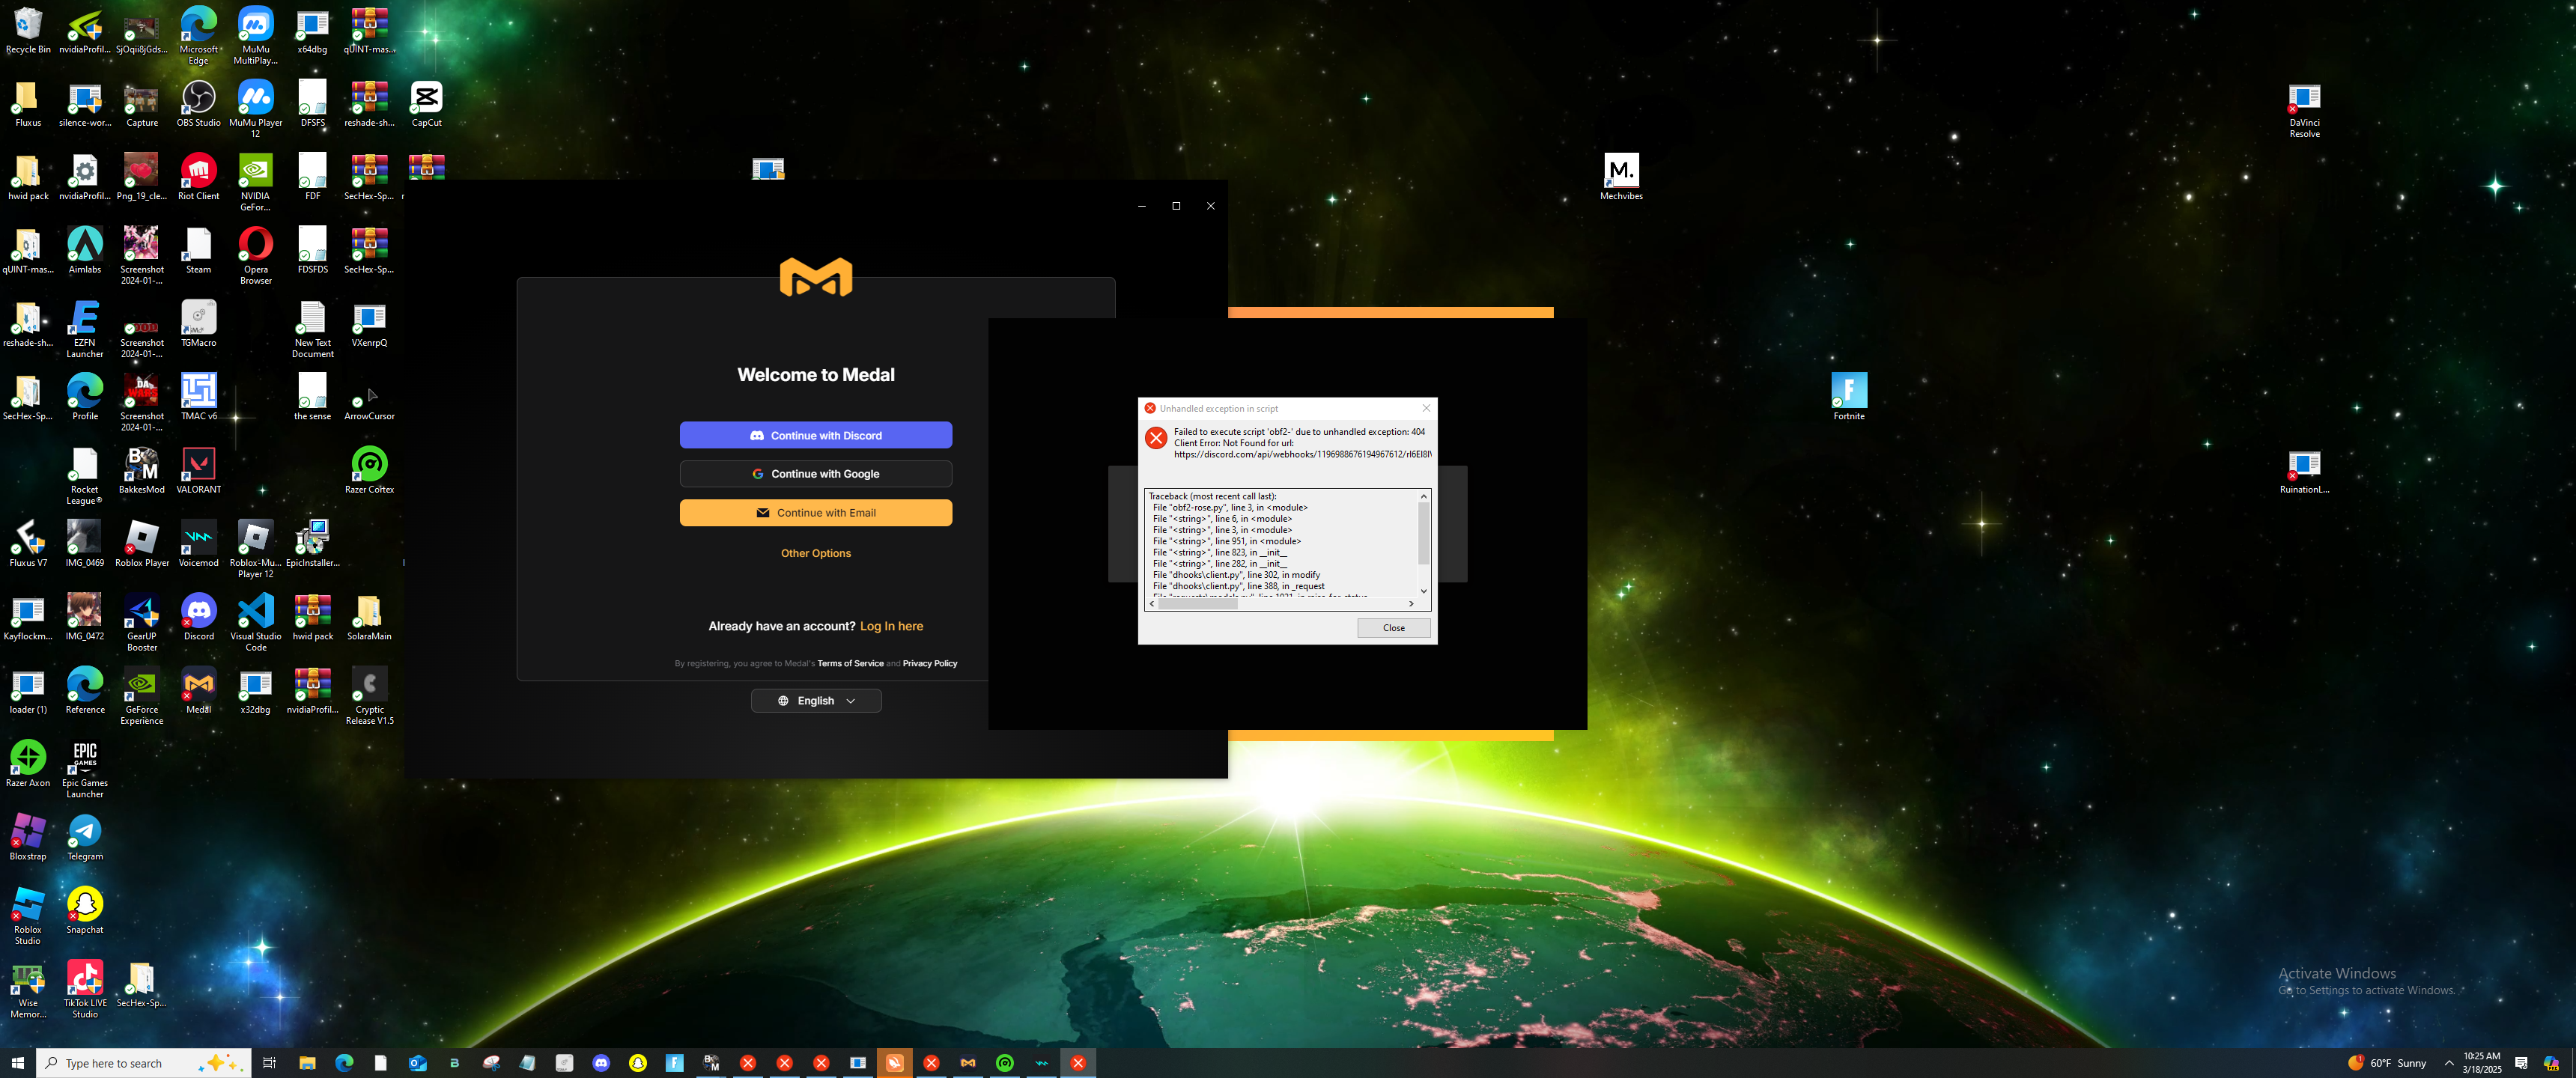Open Other Options link
Viewport: 2576px width, 1078px height.
point(815,553)
